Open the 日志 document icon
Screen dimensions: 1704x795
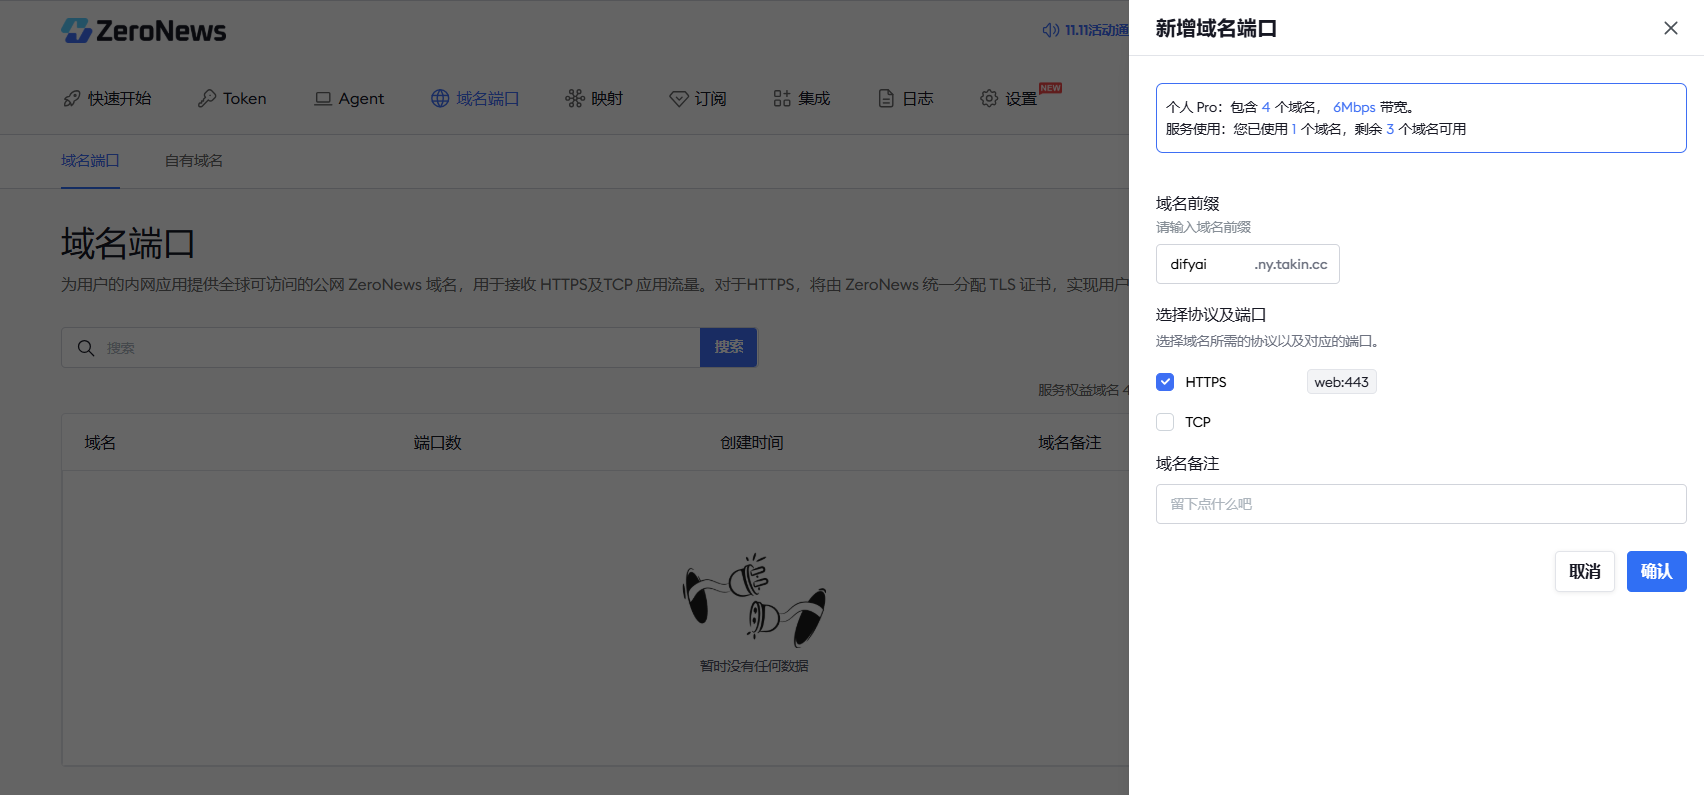click(x=886, y=98)
